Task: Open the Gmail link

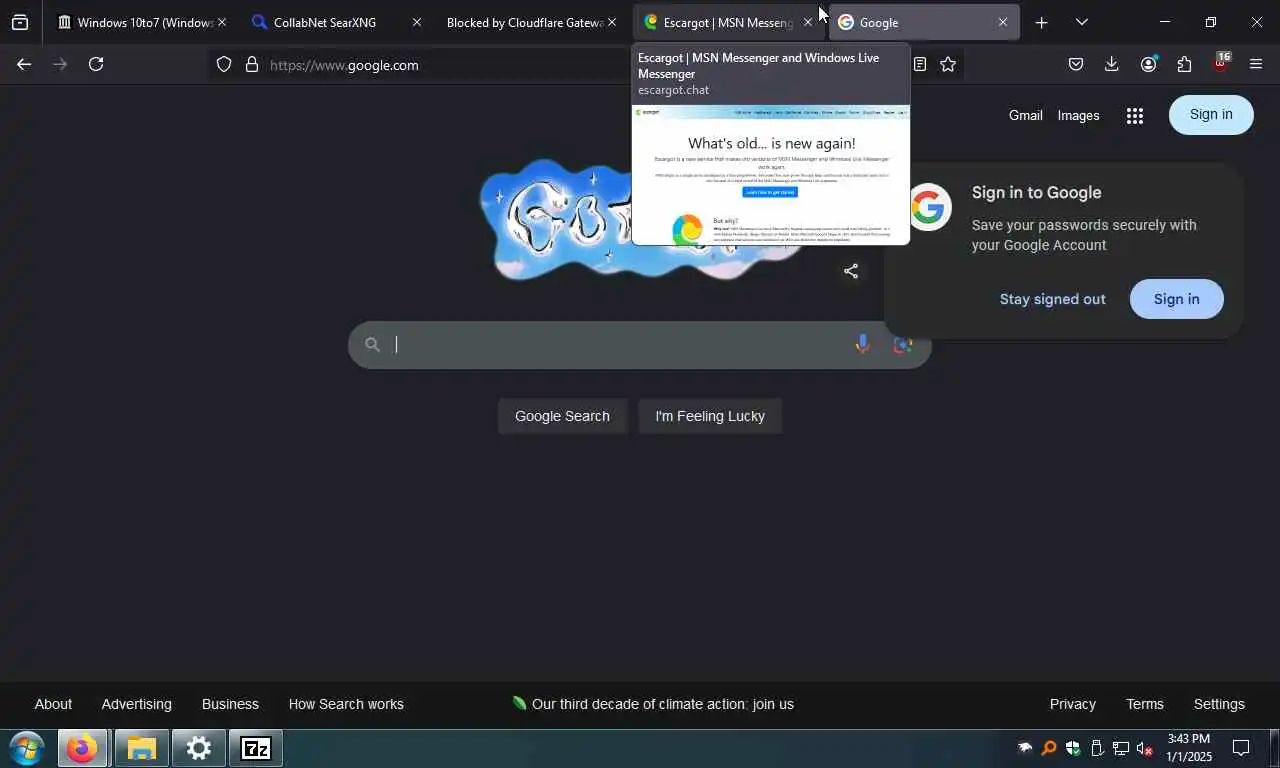Action: click(1025, 115)
